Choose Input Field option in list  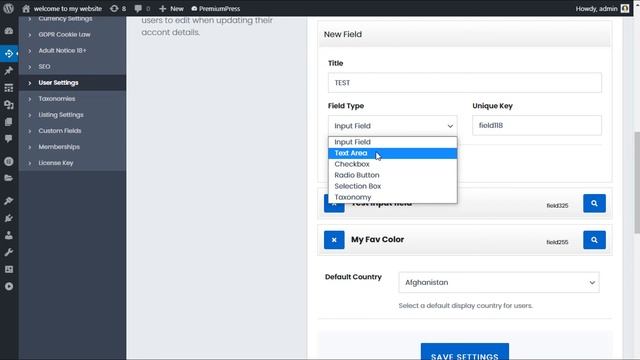click(392, 142)
